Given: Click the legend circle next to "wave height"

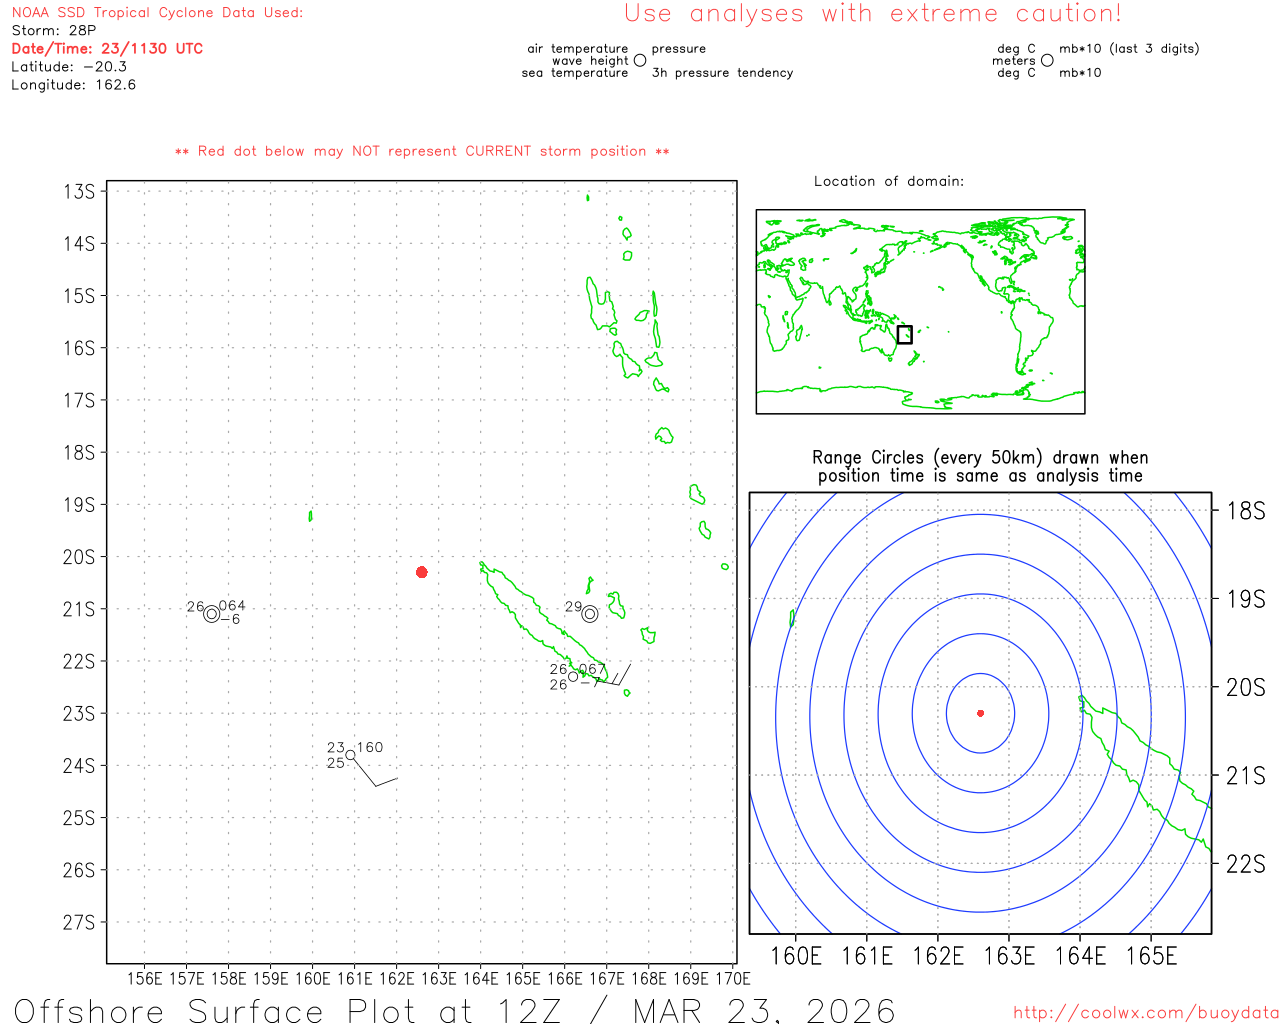Looking at the screenshot, I should pyautogui.click(x=640, y=60).
